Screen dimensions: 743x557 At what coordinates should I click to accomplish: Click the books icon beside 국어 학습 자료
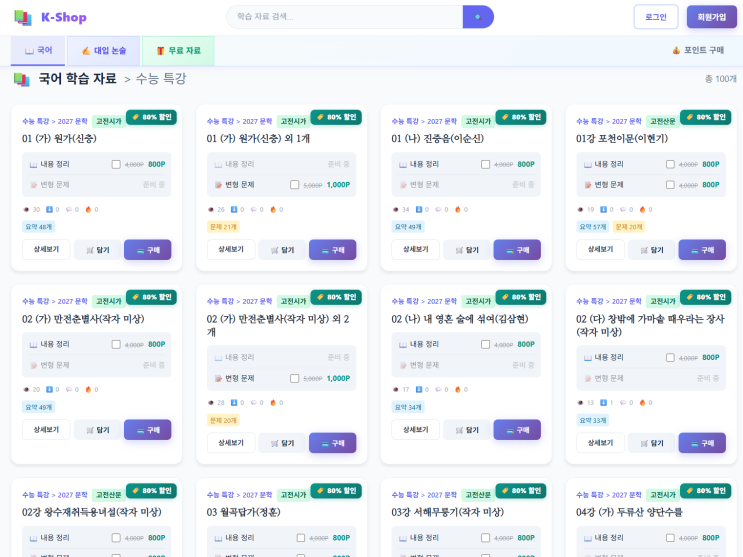22,79
